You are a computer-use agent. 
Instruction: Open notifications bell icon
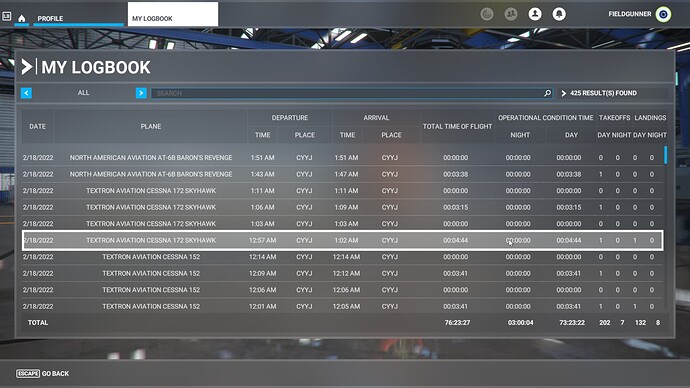click(559, 14)
